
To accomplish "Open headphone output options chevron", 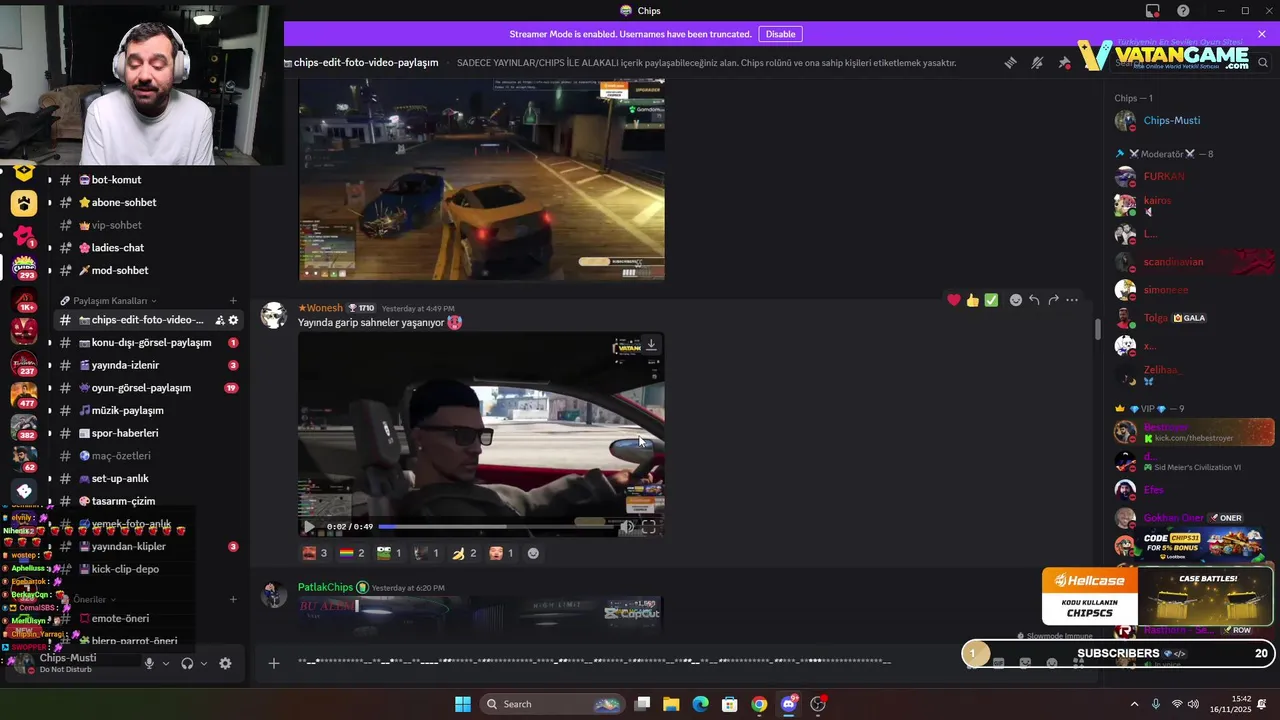I will (x=204, y=663).
